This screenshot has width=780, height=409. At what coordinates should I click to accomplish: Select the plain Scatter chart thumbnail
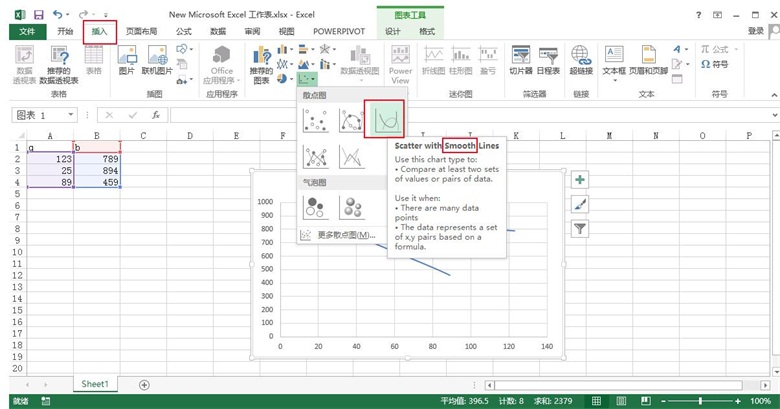tap(315, 120)
